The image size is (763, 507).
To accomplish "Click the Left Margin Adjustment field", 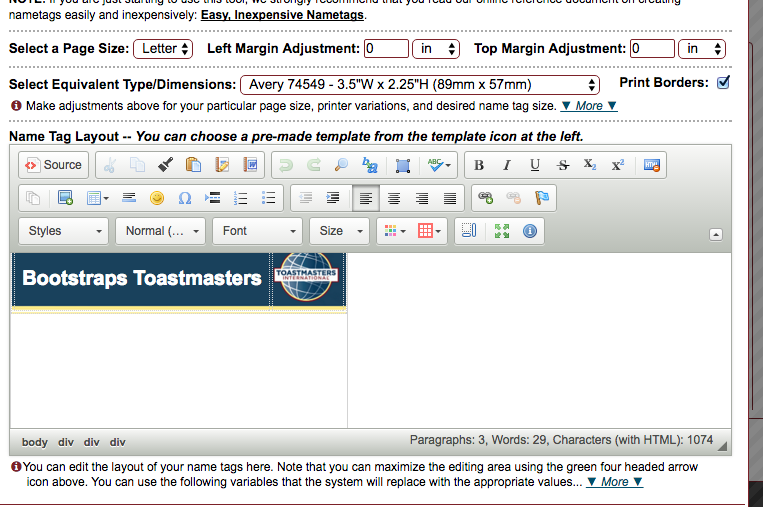I will click(x=386, y=49).
